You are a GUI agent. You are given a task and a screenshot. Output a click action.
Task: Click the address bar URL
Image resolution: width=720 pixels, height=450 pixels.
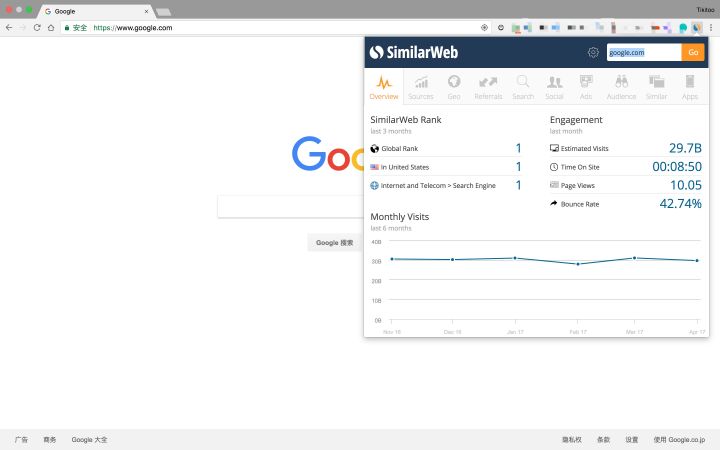[133, 28]
